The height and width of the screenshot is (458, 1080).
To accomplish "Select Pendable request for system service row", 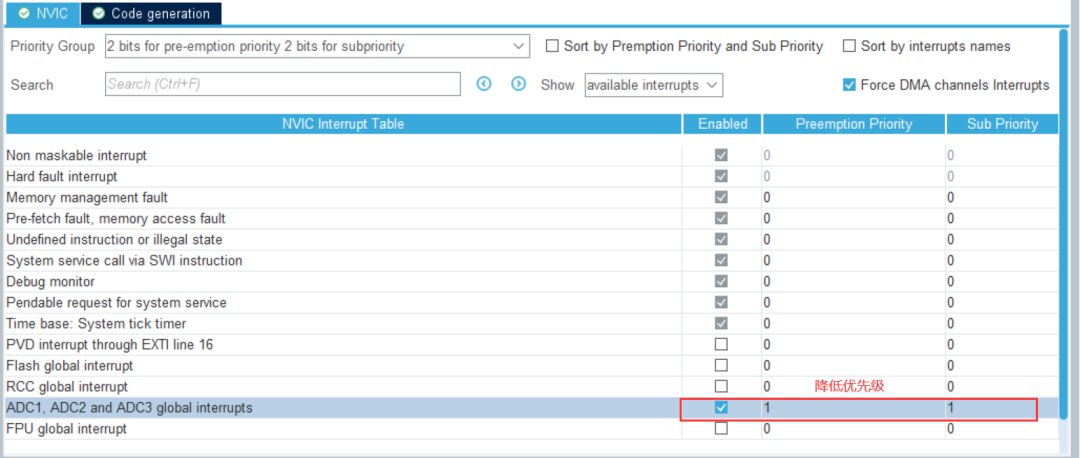I will (532, 302).
